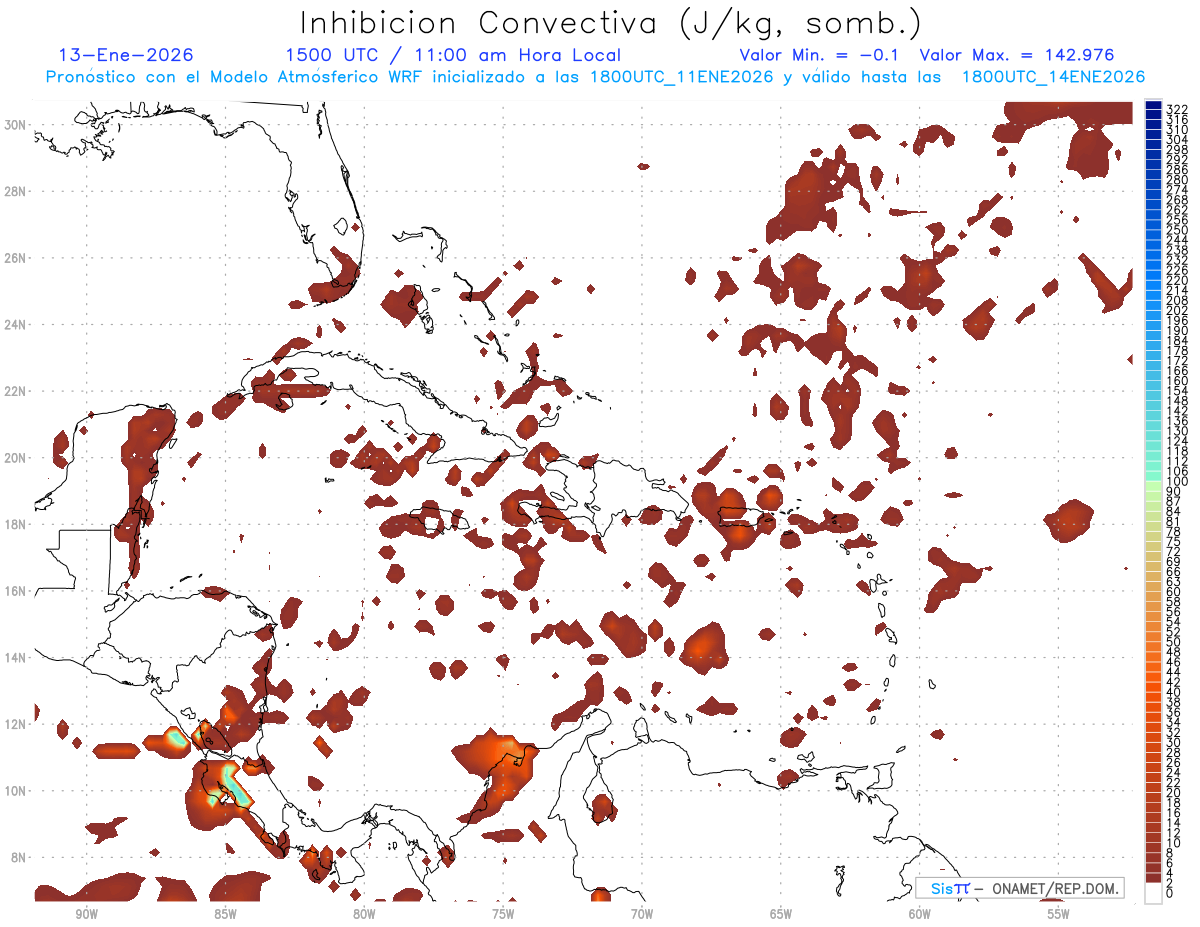The width and height of the screenshot is (1200, 927).
Task: Click the darkest blue swatch beside 322
Action: click(x=1153, y=105)
